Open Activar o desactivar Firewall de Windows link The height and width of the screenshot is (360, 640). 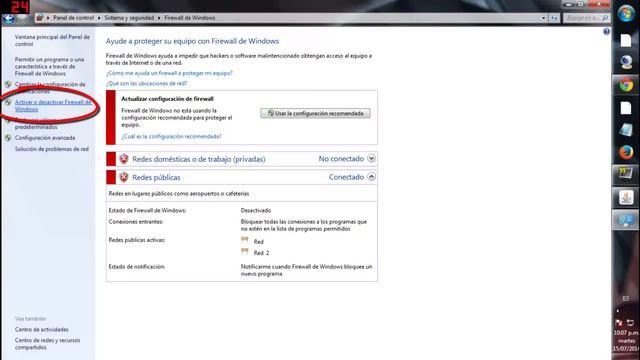point(53,106)
